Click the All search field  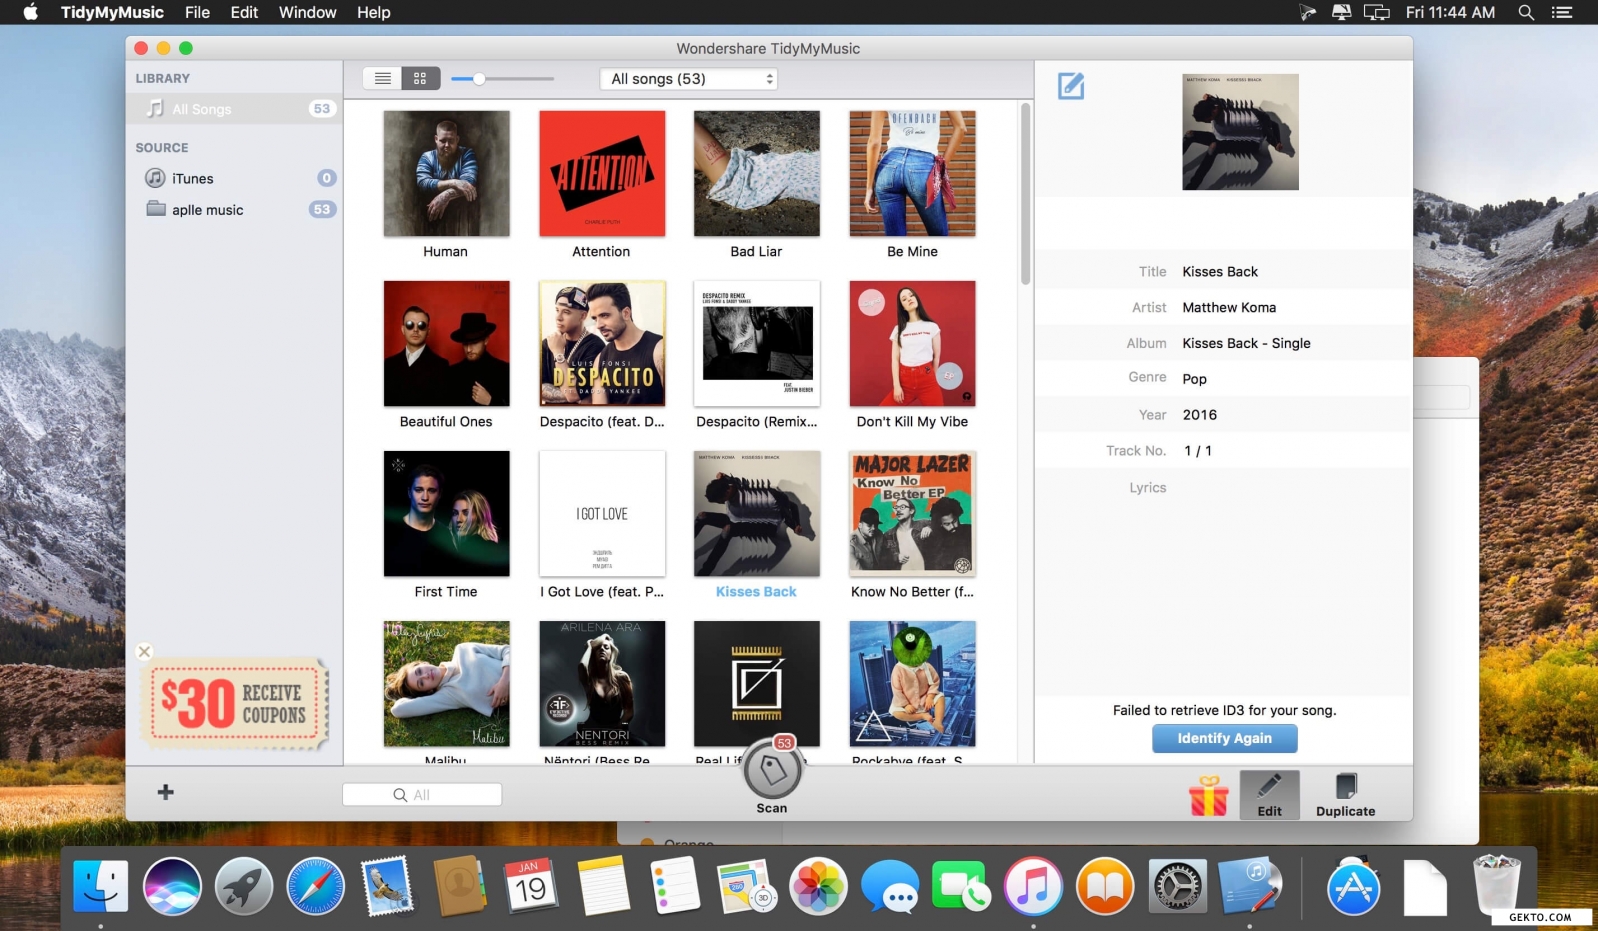pyautogui.click(x=422, y=794)
